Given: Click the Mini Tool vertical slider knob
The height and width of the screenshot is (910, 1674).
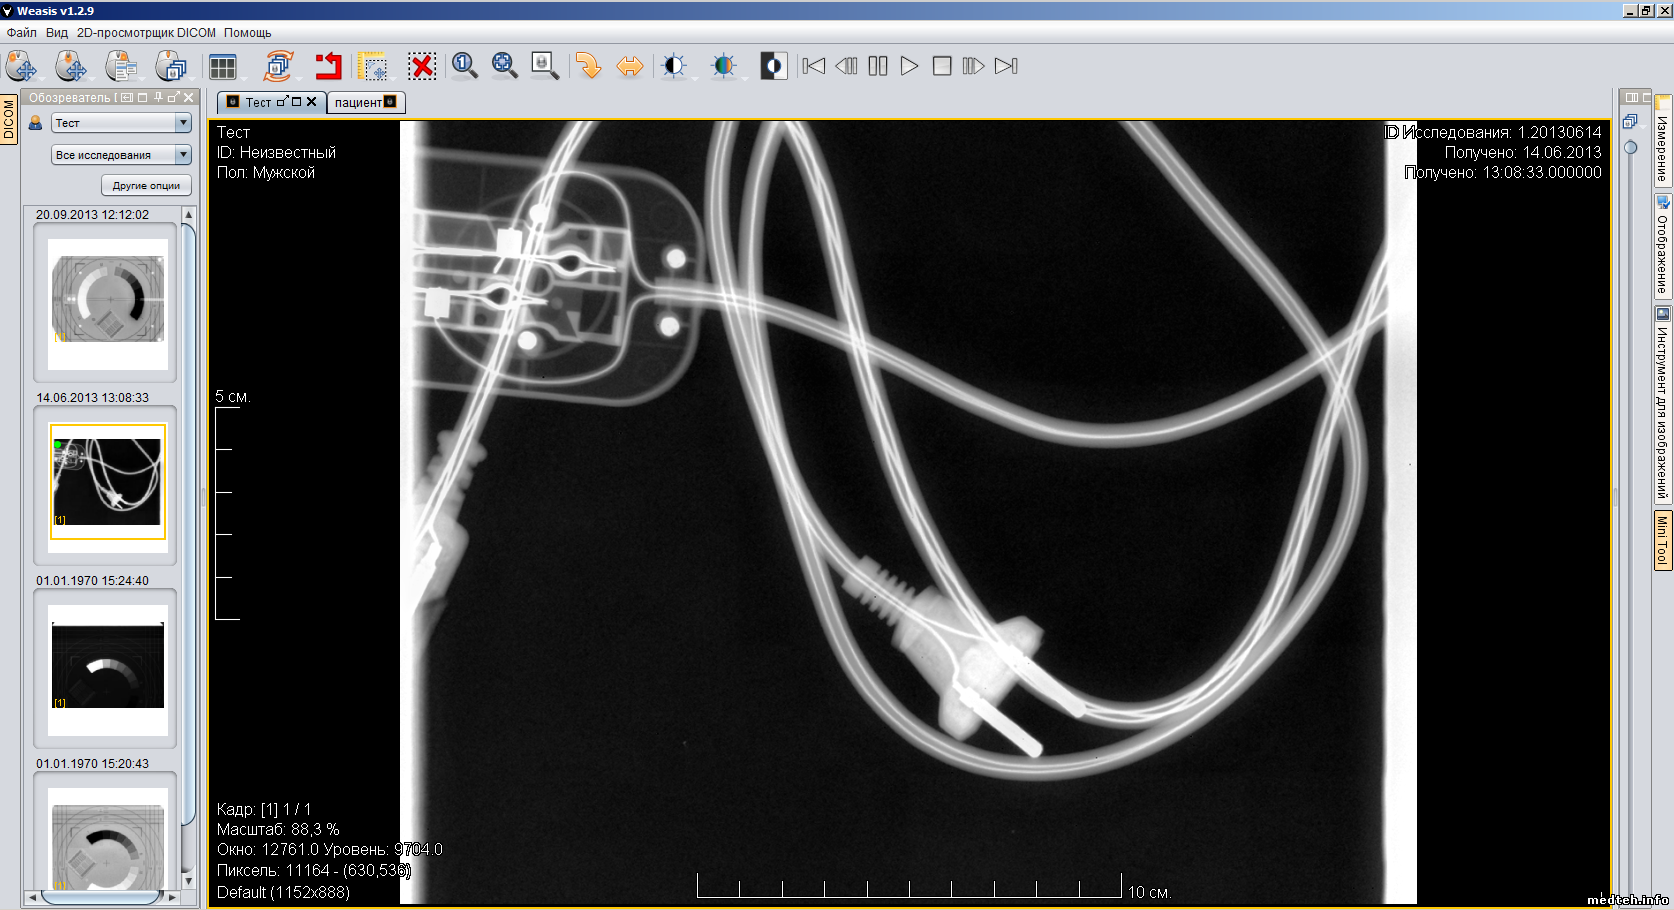Looking at the screenshot, I should [x=1631, y=148].
